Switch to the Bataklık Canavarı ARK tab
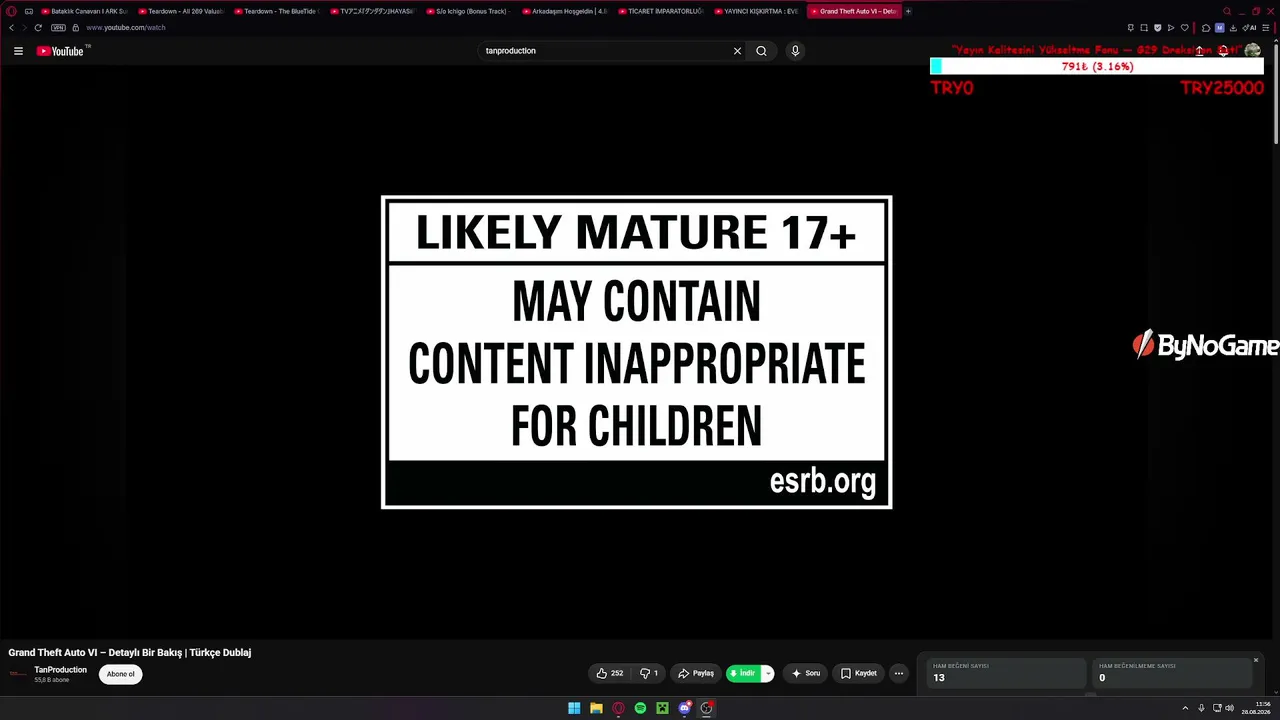The width and height of the screenshot is (1280, 720). point(85,11)
